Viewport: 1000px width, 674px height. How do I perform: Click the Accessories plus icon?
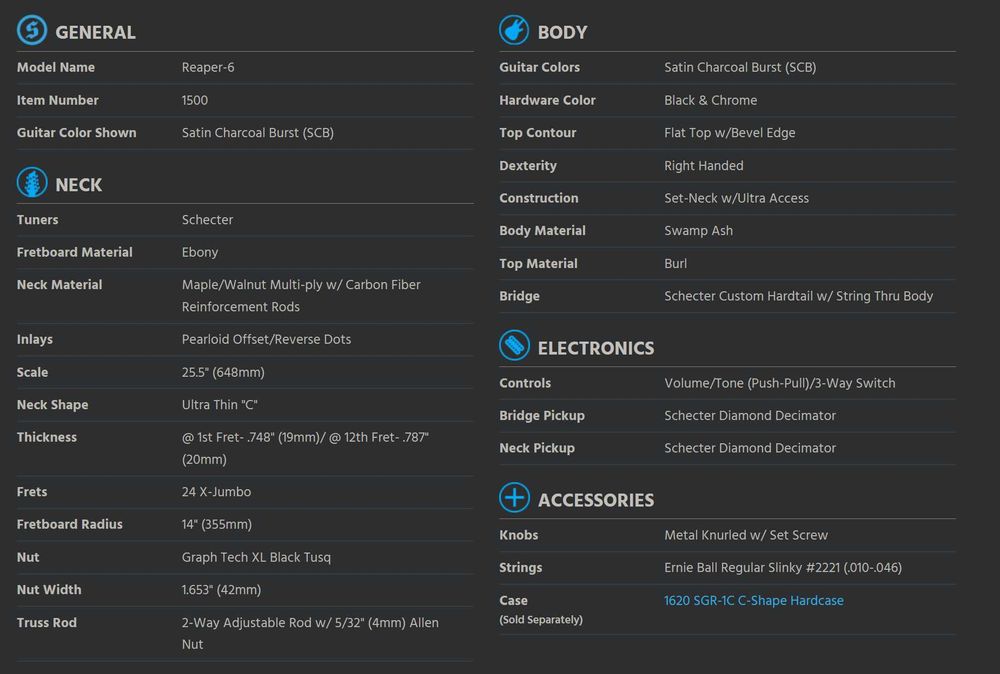(x=514, y=498)
